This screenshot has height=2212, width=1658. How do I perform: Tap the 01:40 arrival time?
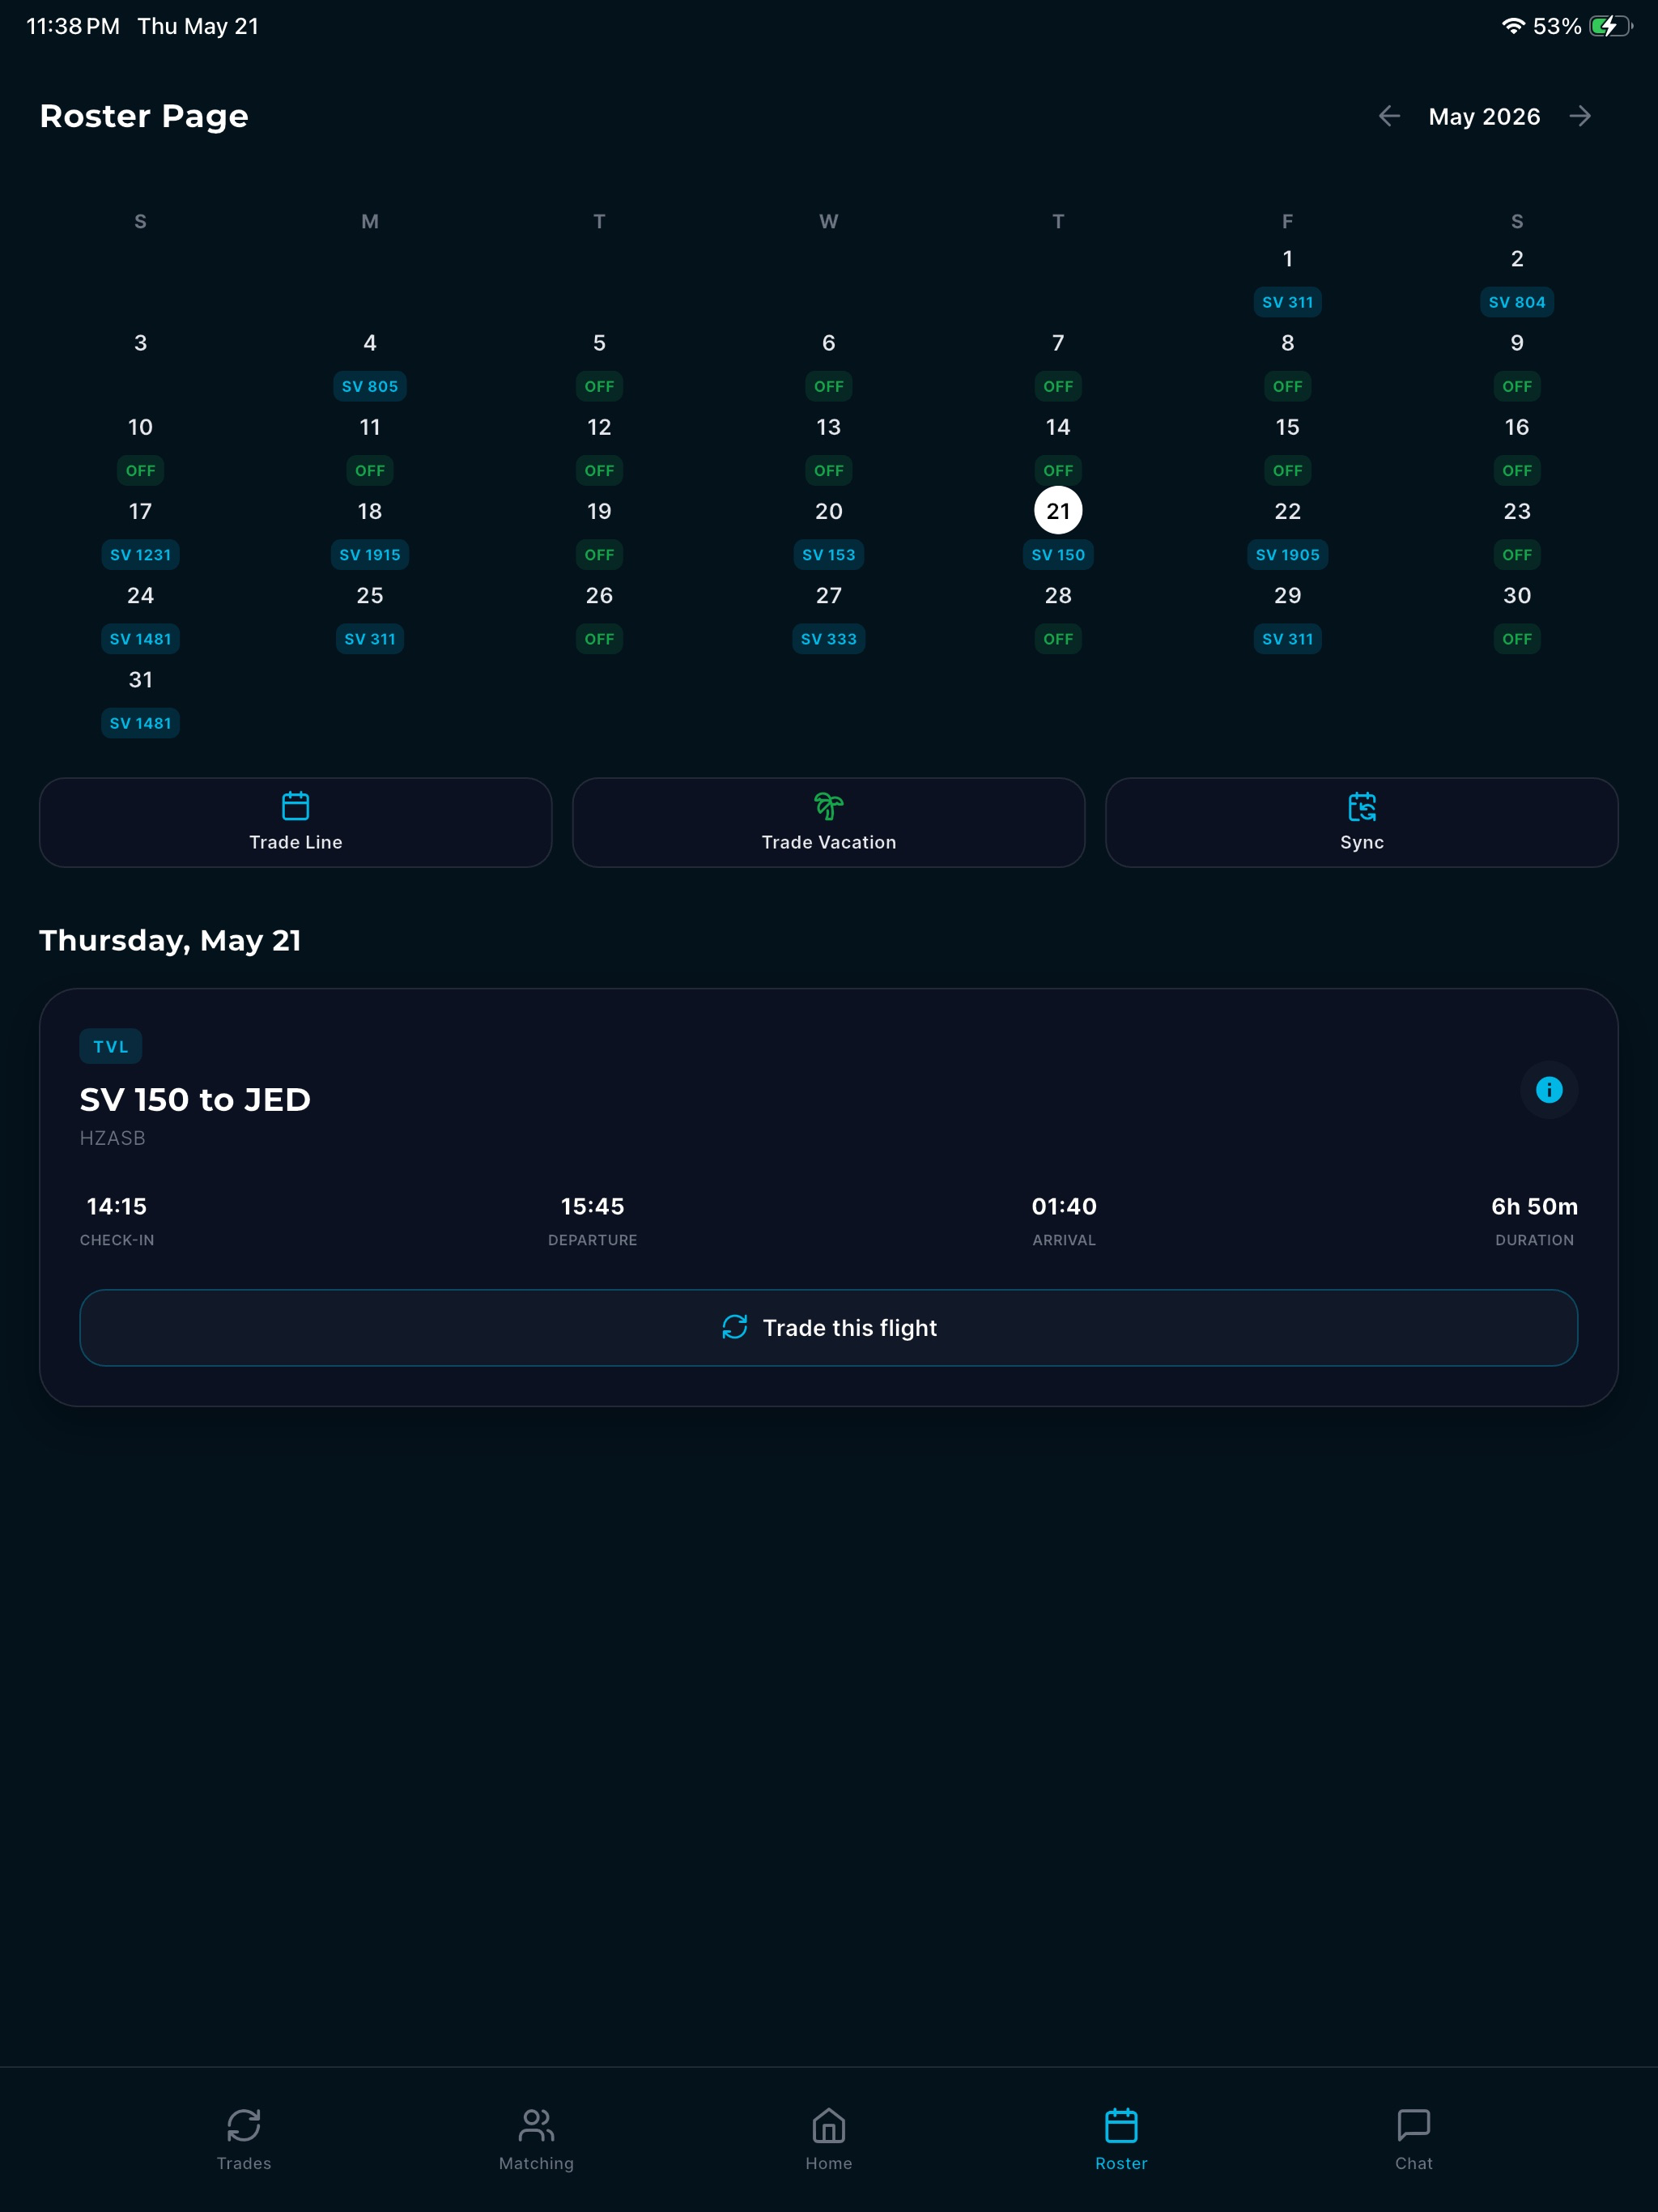pyautogui.click(x=1064, y=1206)
